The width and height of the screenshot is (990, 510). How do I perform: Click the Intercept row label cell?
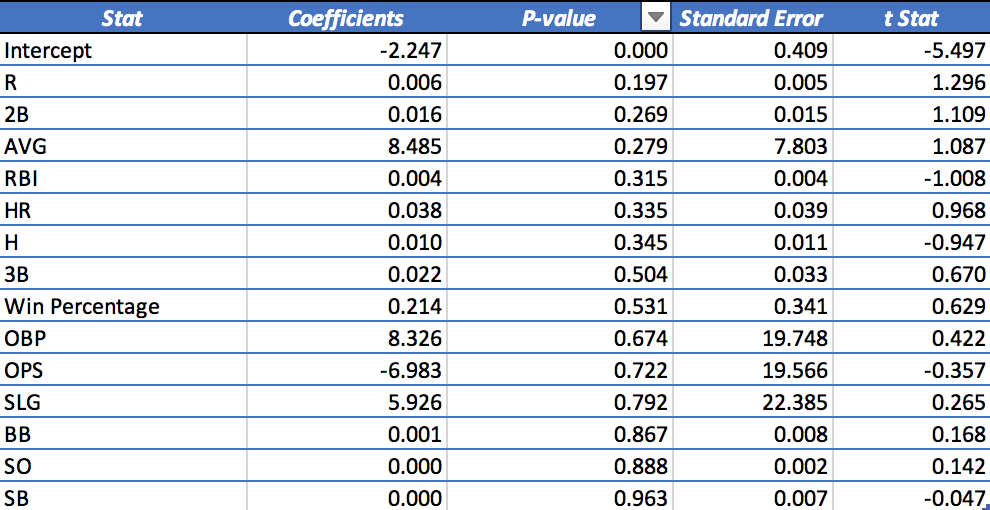click(123, 50)
